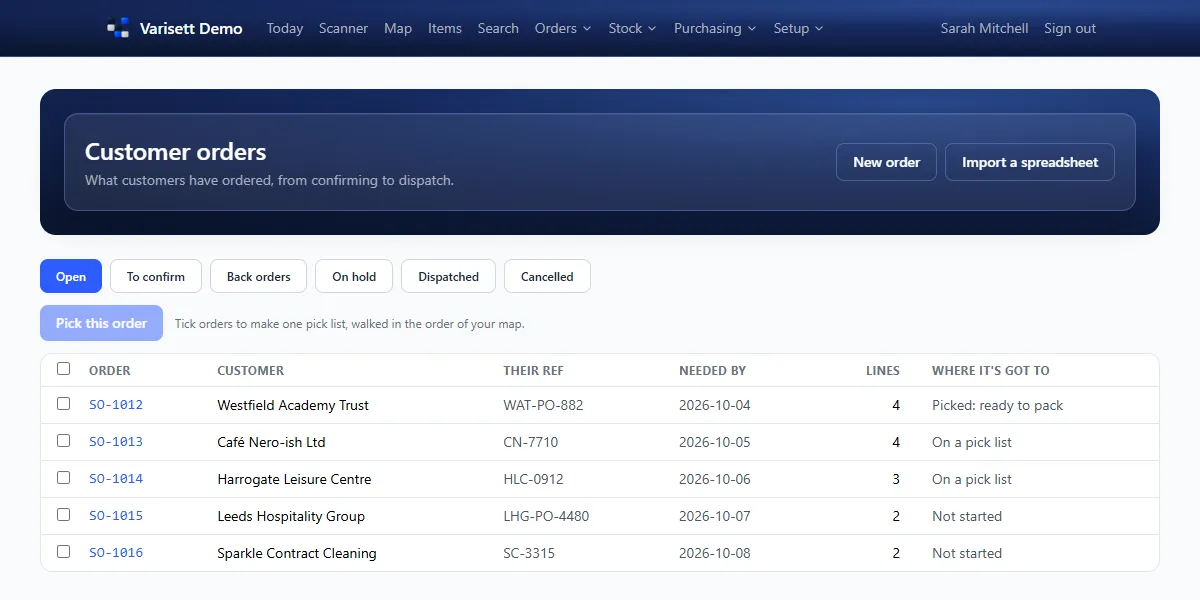1200x600 pixels.
Task: Tick the checkbox for order SO-1014
Action: 64,478
